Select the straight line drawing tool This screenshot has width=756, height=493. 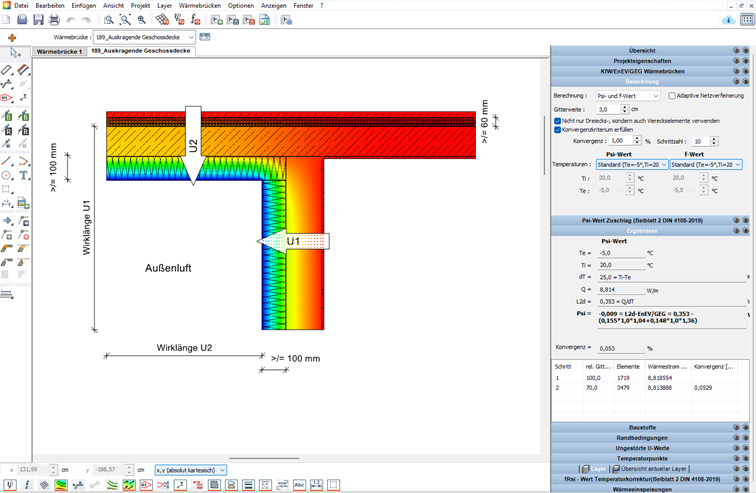click(7, 161)
